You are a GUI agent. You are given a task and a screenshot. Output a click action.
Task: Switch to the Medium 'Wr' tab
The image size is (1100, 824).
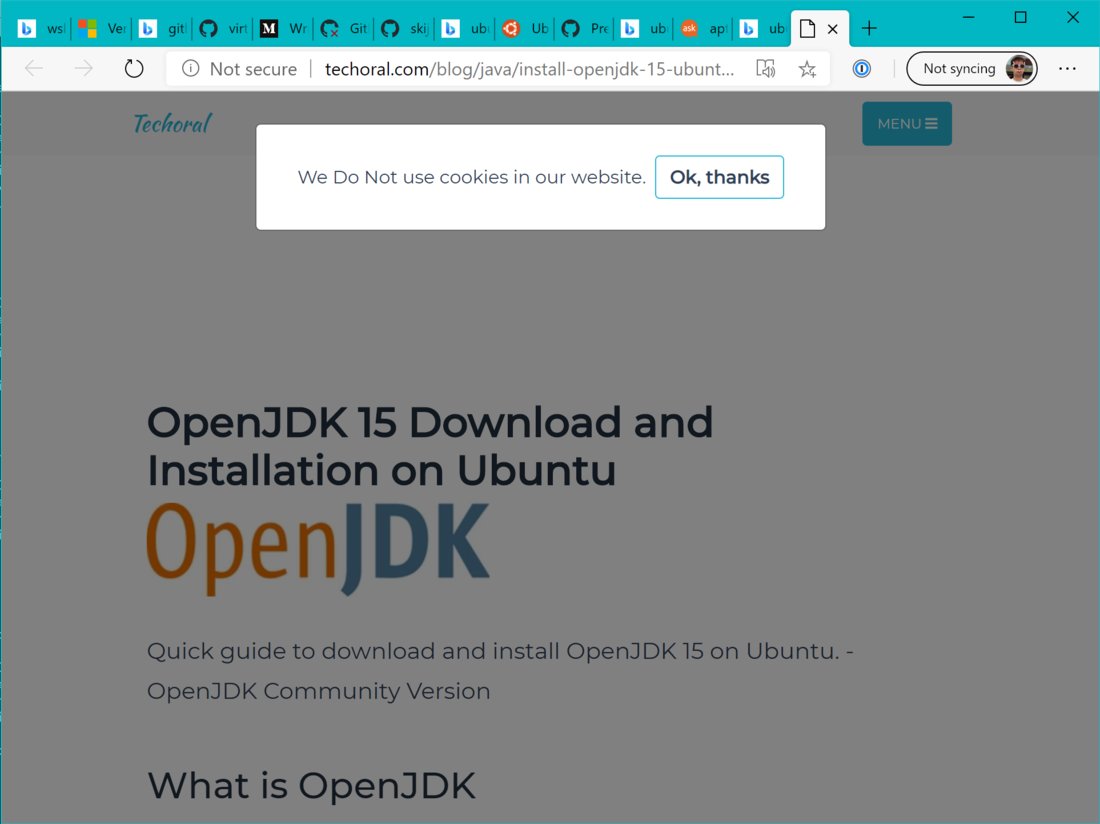(283, 29)
